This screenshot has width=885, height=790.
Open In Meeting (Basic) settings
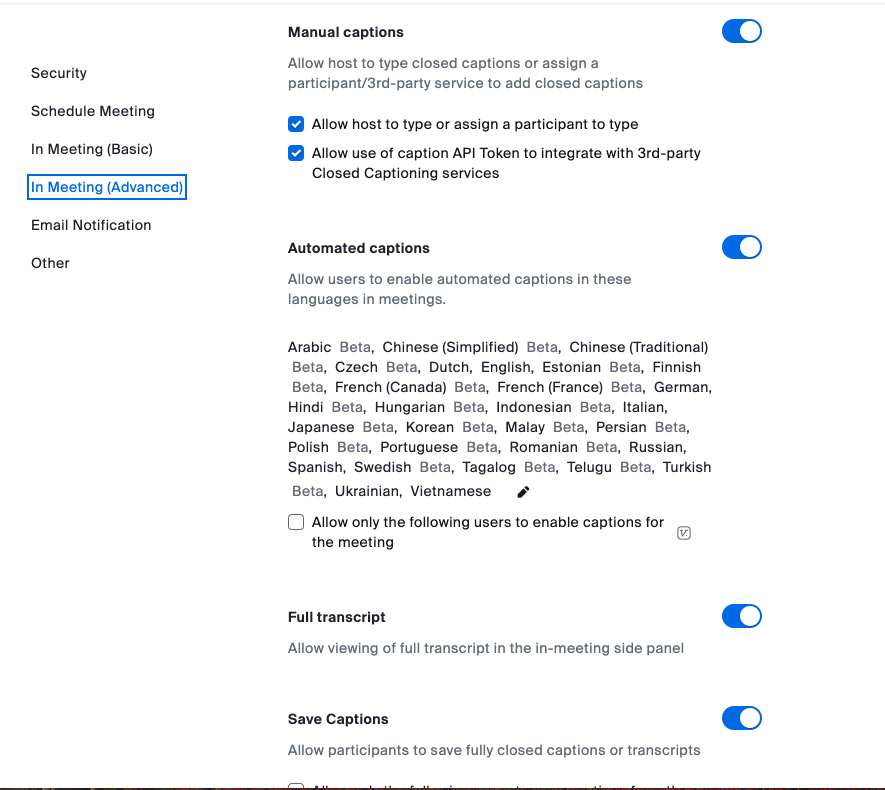coord(90,149)
